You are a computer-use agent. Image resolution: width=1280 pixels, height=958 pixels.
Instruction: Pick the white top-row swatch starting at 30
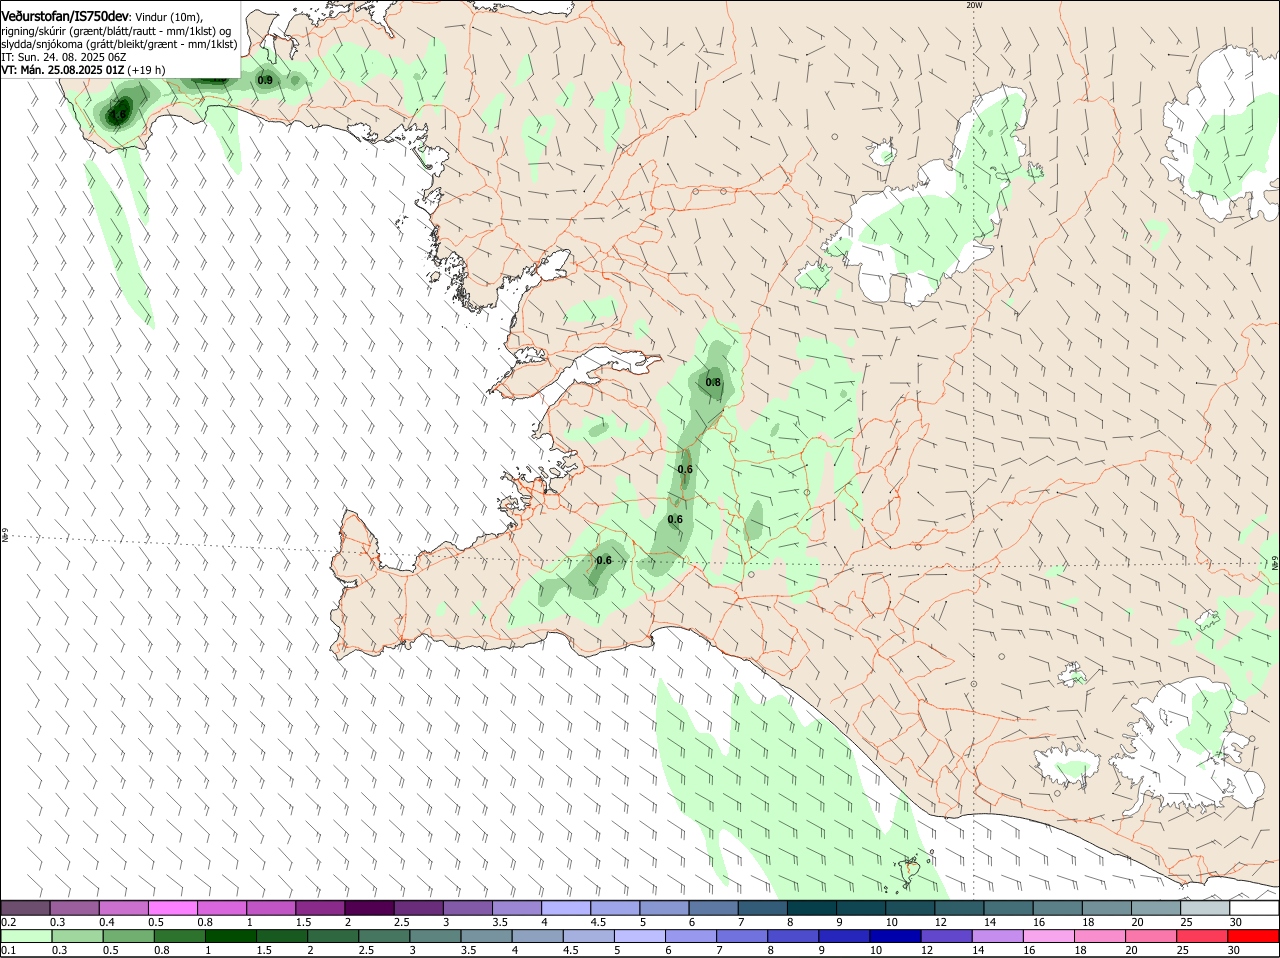[x=1254, y=908]
